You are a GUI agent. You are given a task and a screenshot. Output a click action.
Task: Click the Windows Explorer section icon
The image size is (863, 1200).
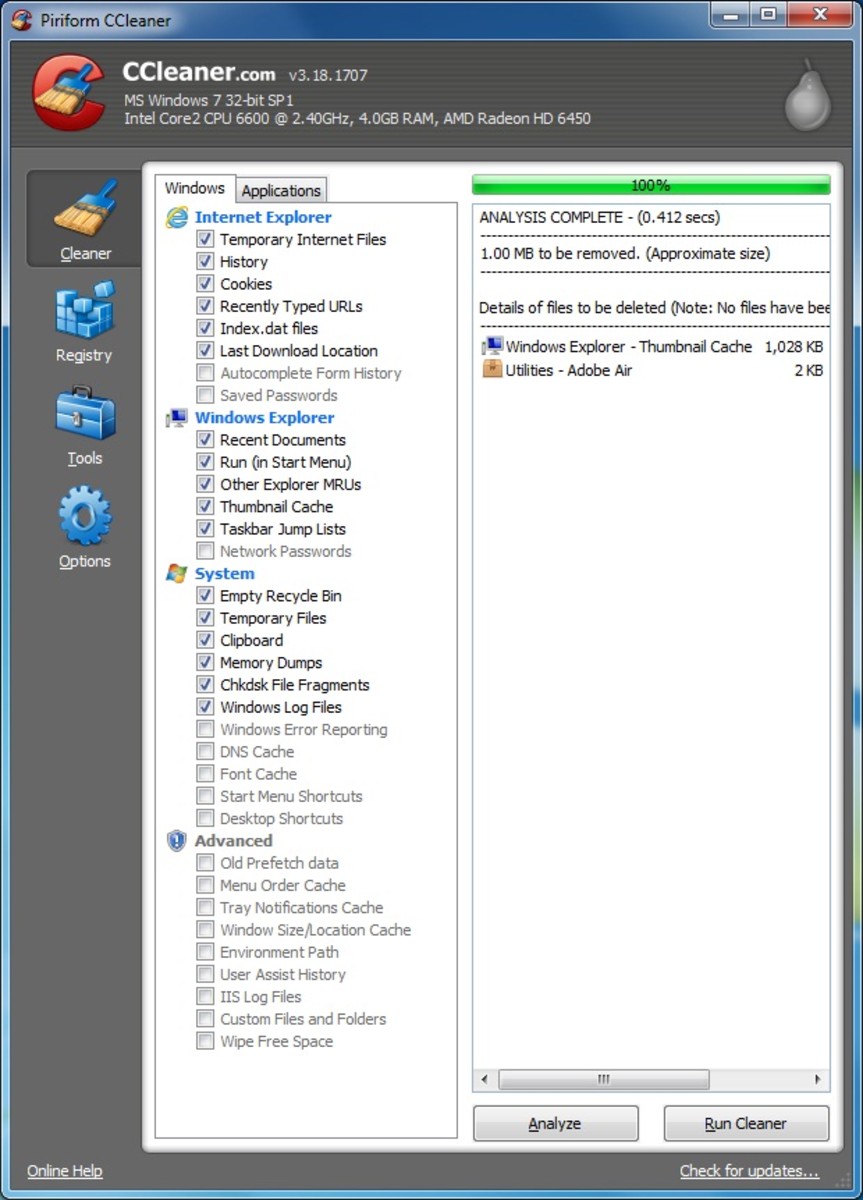tap(177, 418)
